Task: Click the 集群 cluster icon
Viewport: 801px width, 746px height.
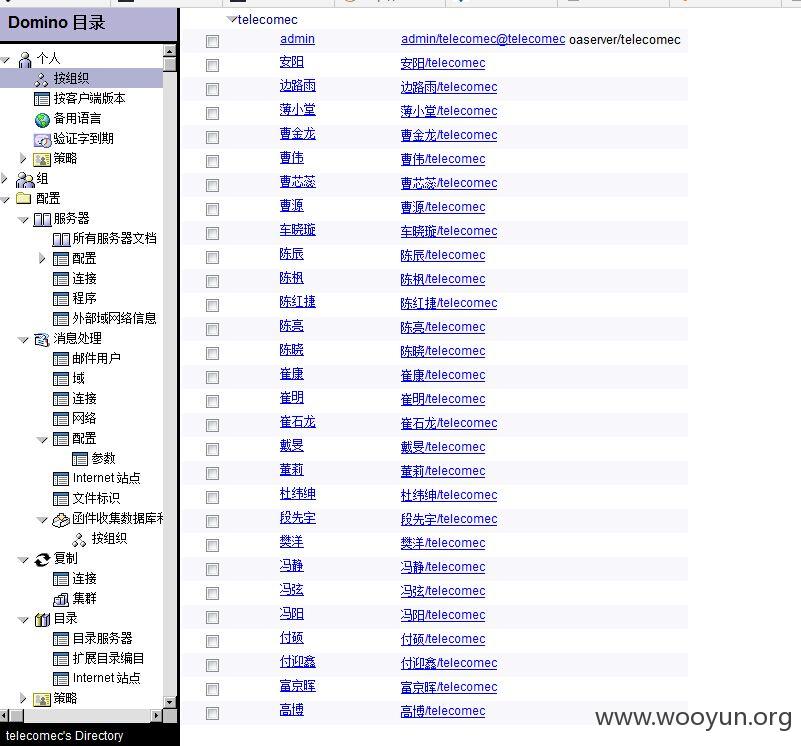Action: pos(61,599)
